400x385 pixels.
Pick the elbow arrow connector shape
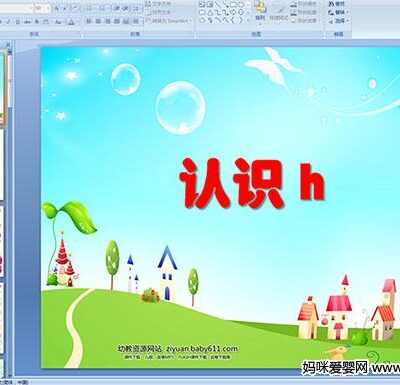pos(226,12)
